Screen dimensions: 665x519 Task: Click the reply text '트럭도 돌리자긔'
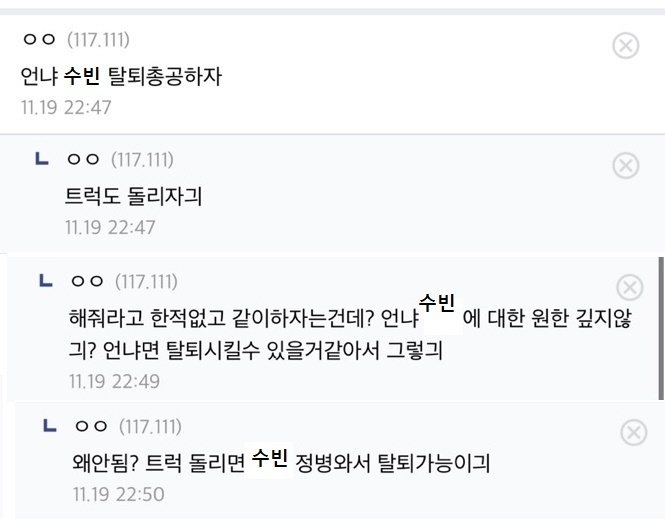[133, 196]
